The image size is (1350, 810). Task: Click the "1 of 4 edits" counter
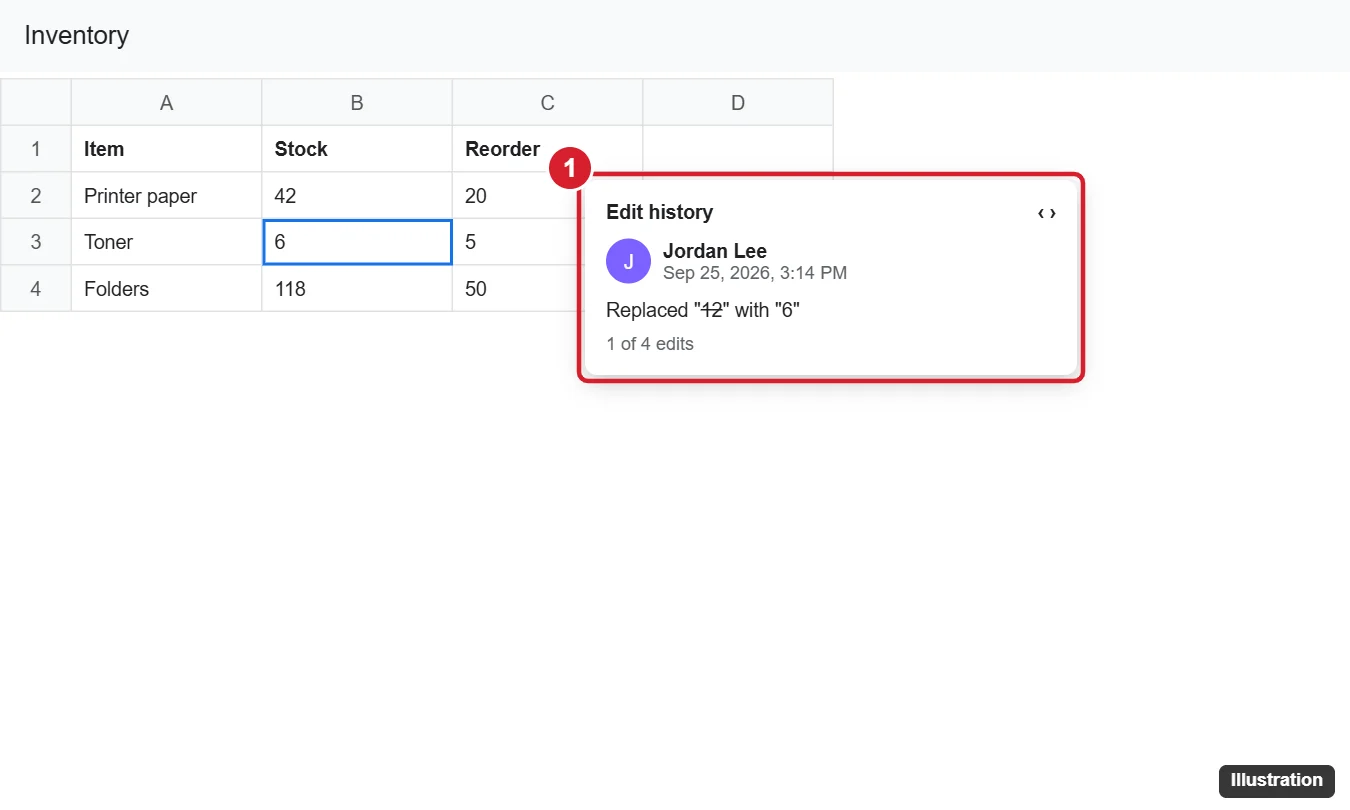point(650,344)
